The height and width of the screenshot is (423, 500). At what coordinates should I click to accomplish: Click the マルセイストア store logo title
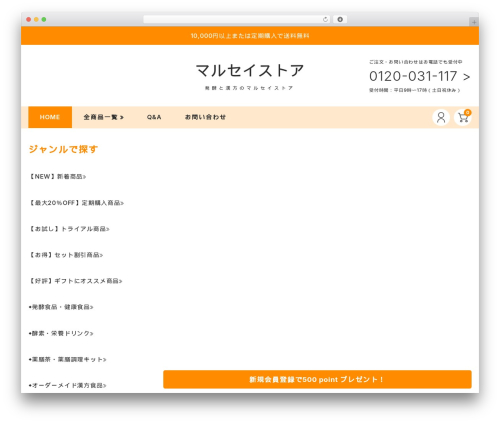250,71
